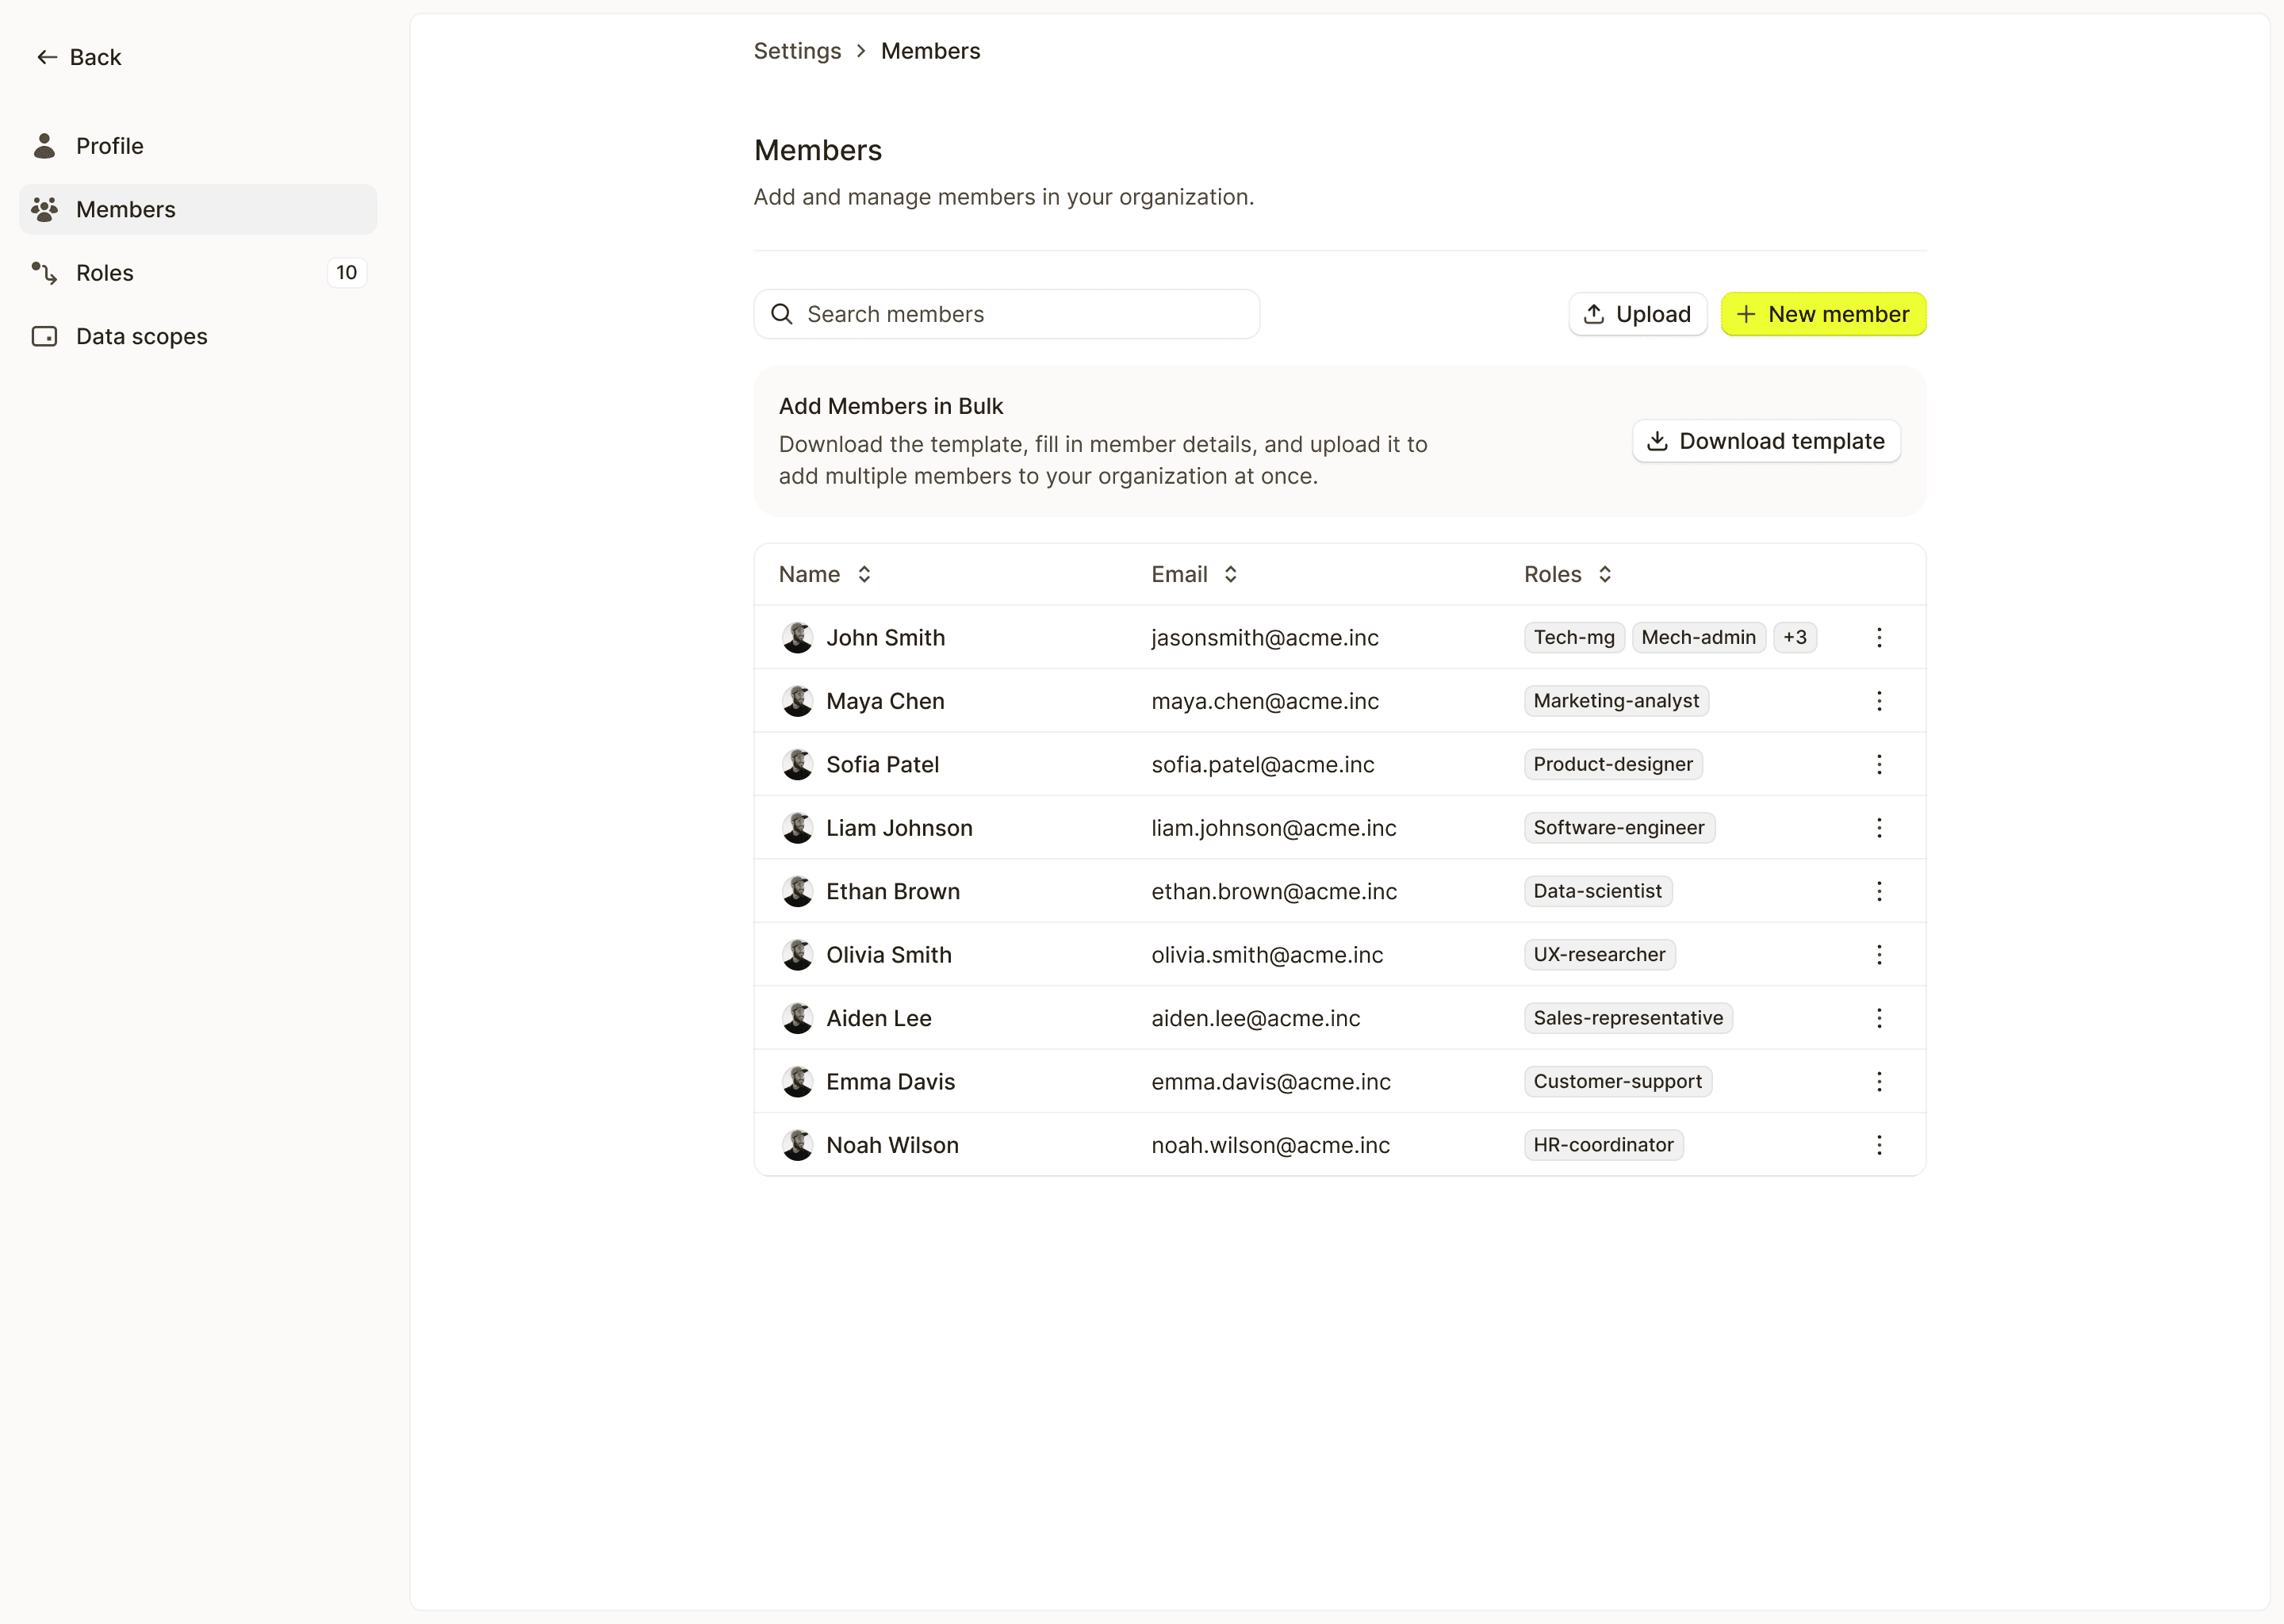Click the Customer-support role tag
The image size is (2284, 1624).
(x=1618, y=1082)
